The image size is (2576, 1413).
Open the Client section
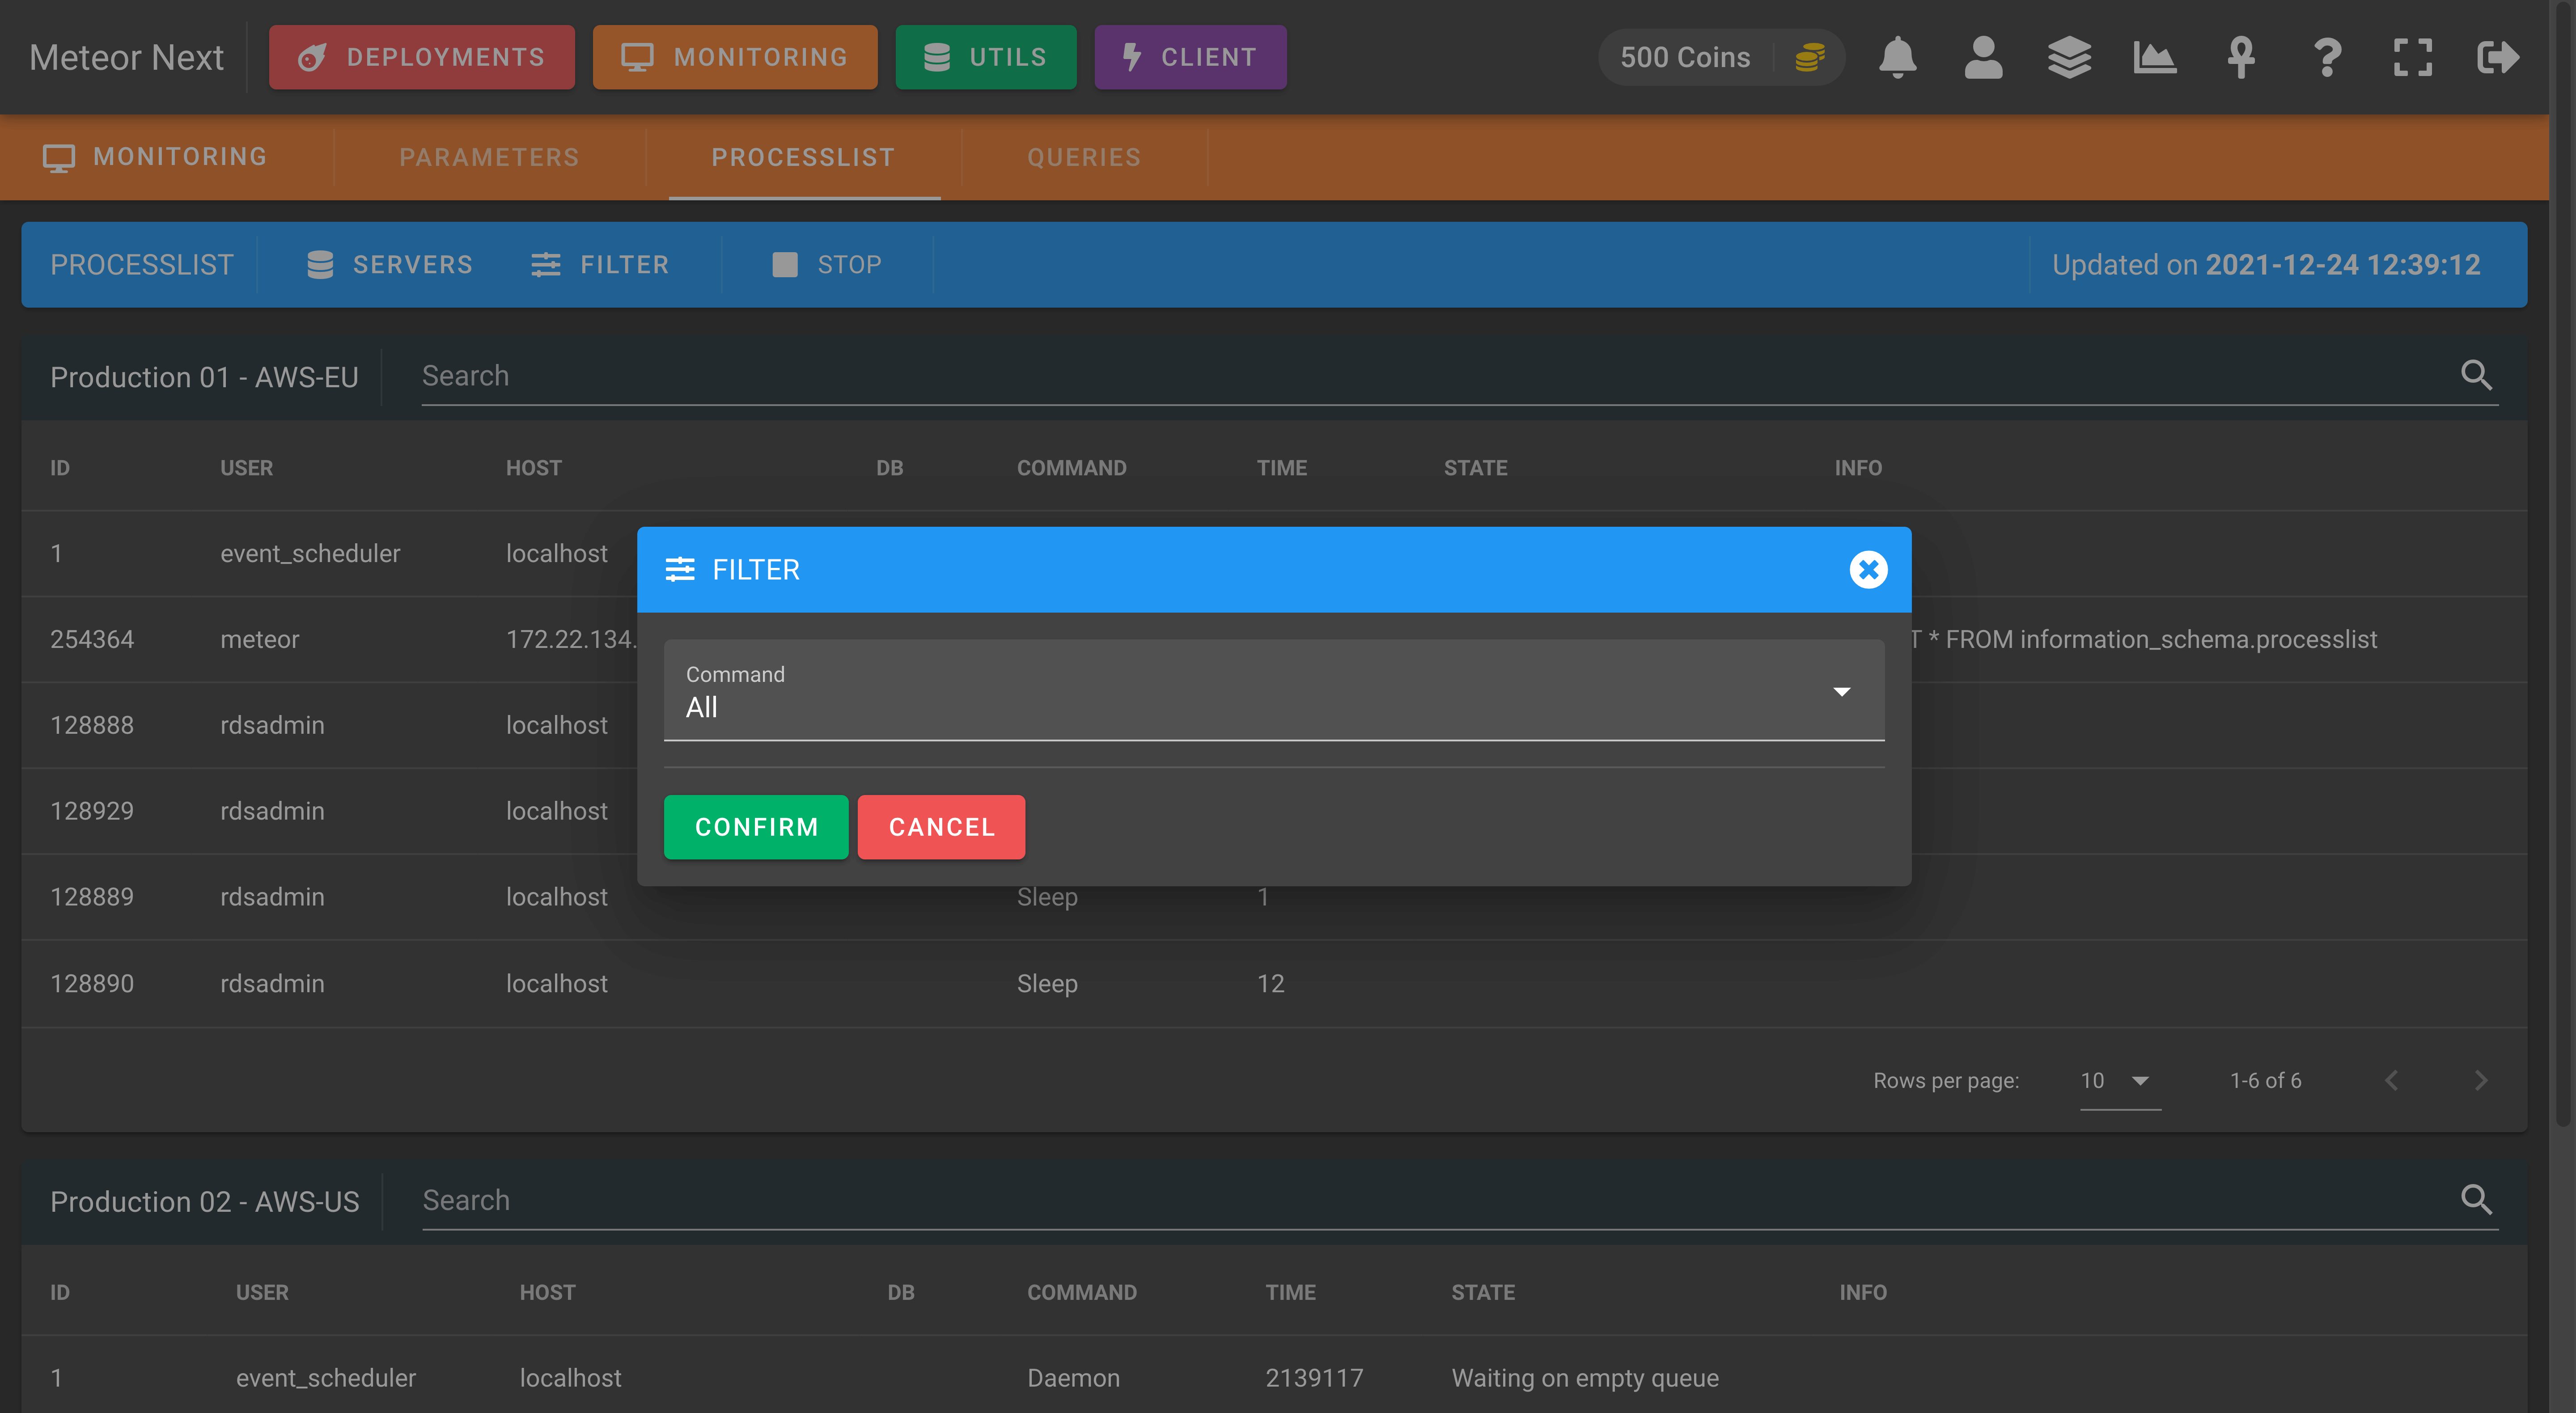tap(1190, 57)
